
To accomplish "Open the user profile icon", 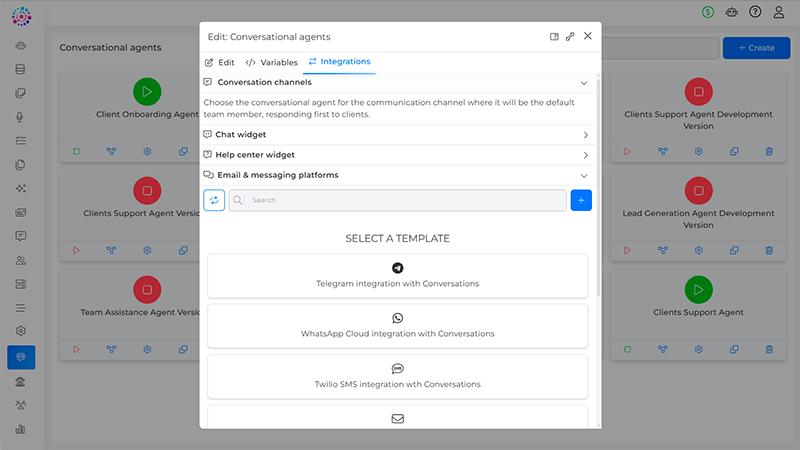I will pyautogui.click(x=779, y=12).
